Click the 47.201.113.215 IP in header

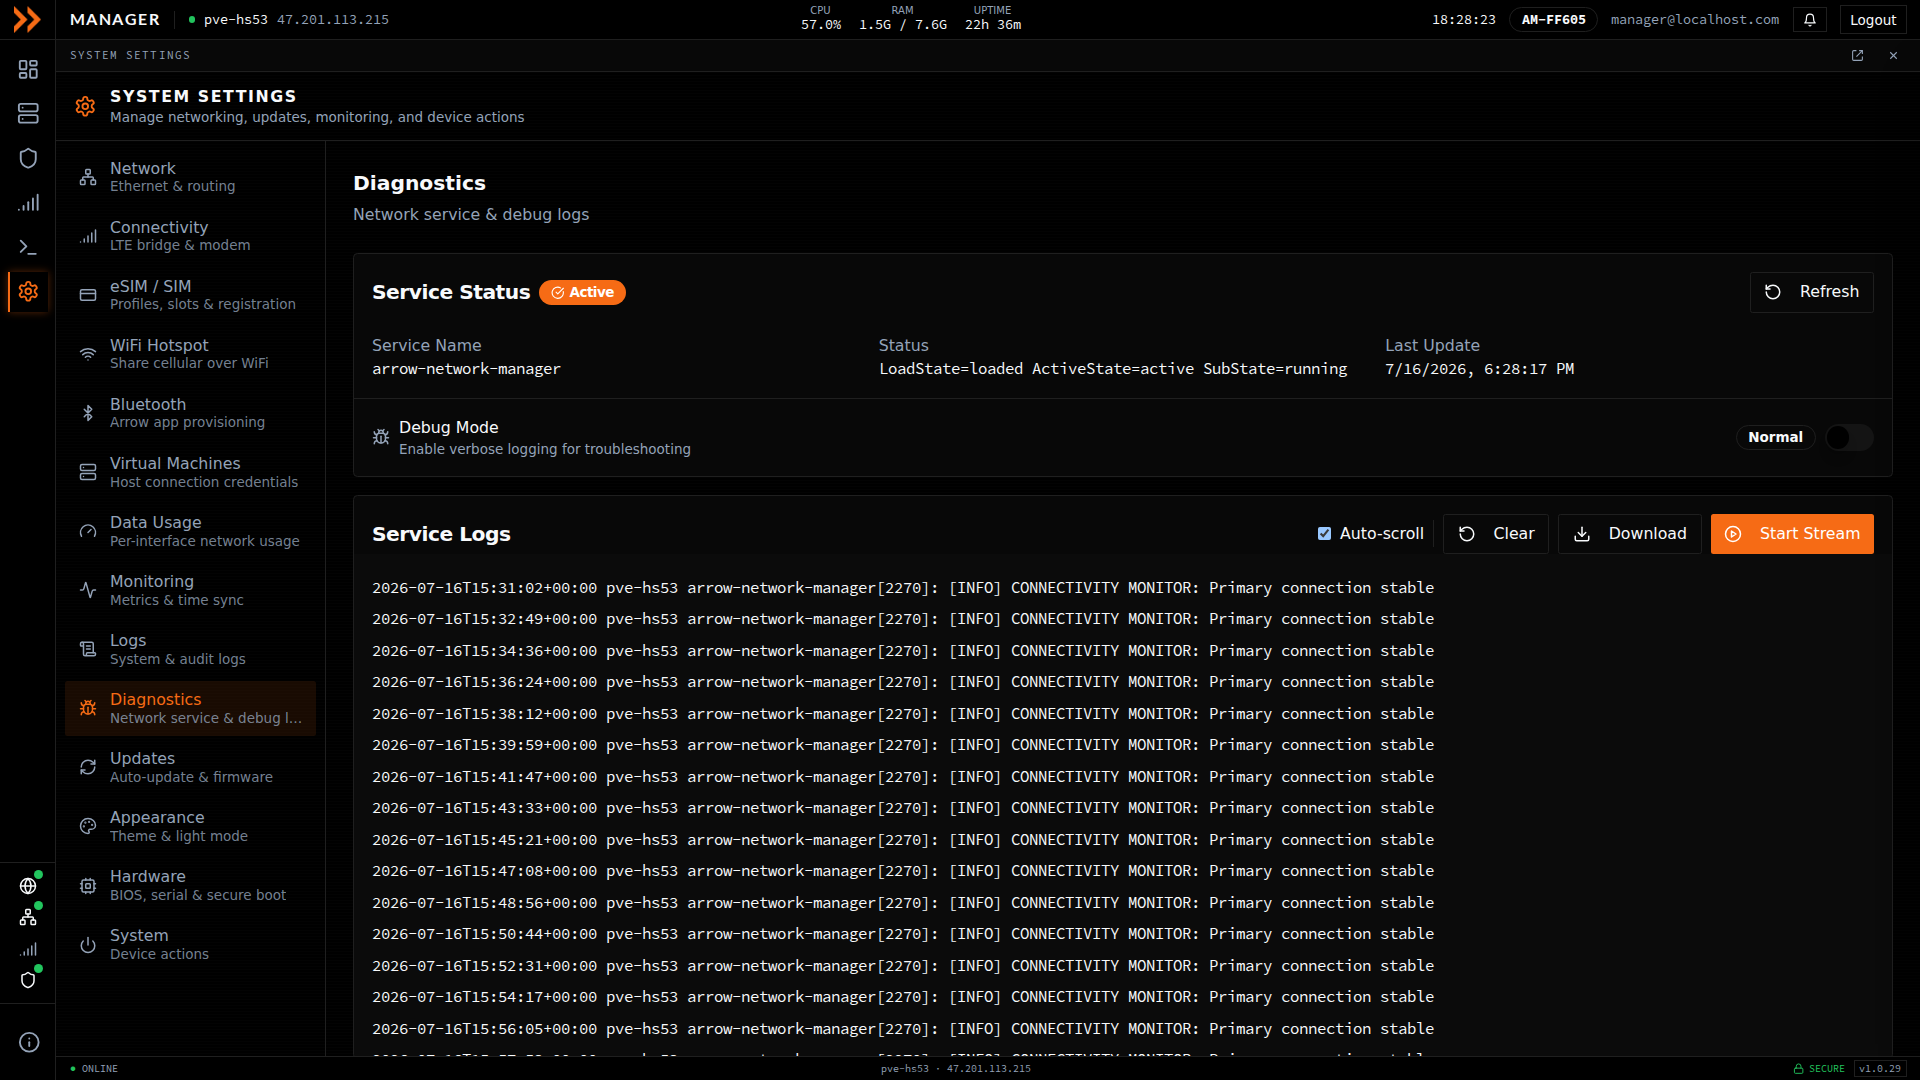click(x=333, y=19)
